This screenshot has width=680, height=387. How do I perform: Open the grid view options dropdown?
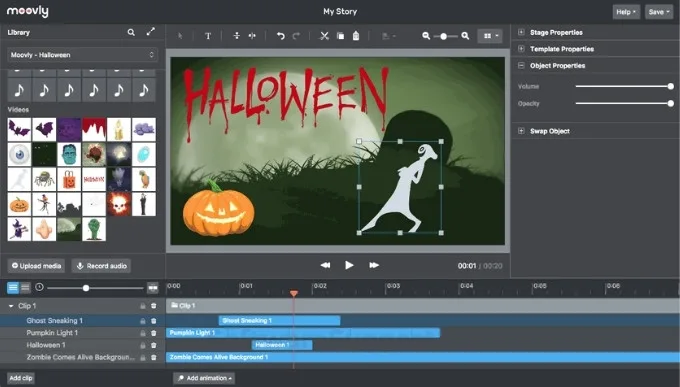click(490, 36)
